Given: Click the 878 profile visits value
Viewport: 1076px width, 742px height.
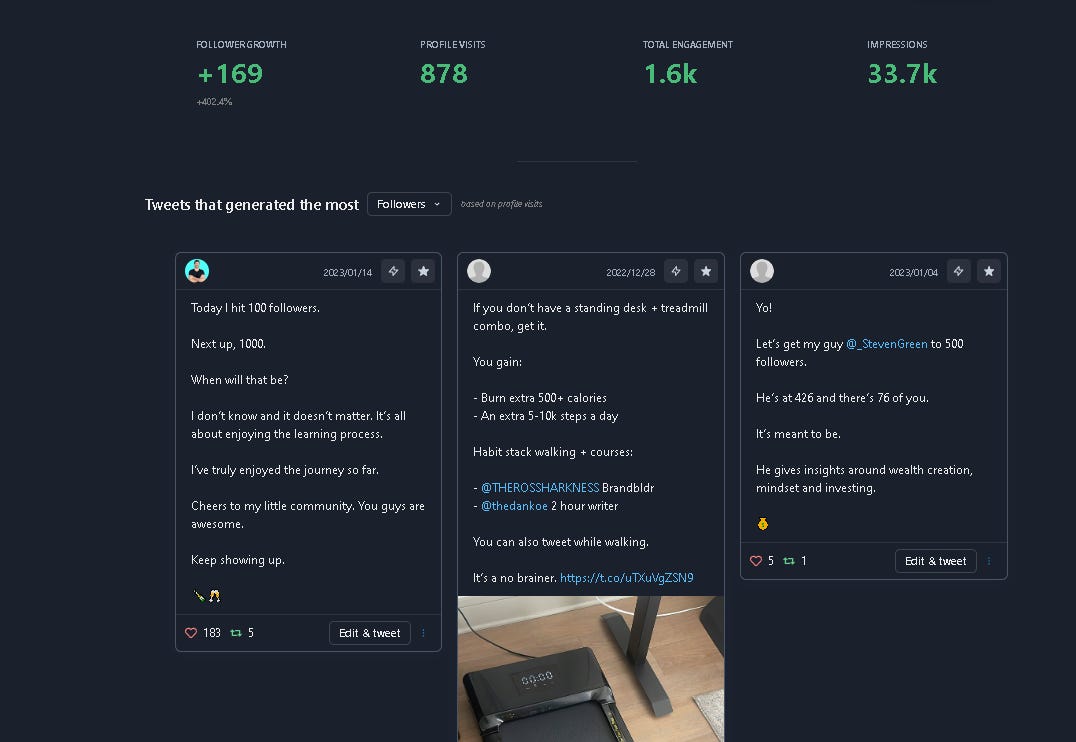Looking at the screenshot, I should tap(444, 74).
